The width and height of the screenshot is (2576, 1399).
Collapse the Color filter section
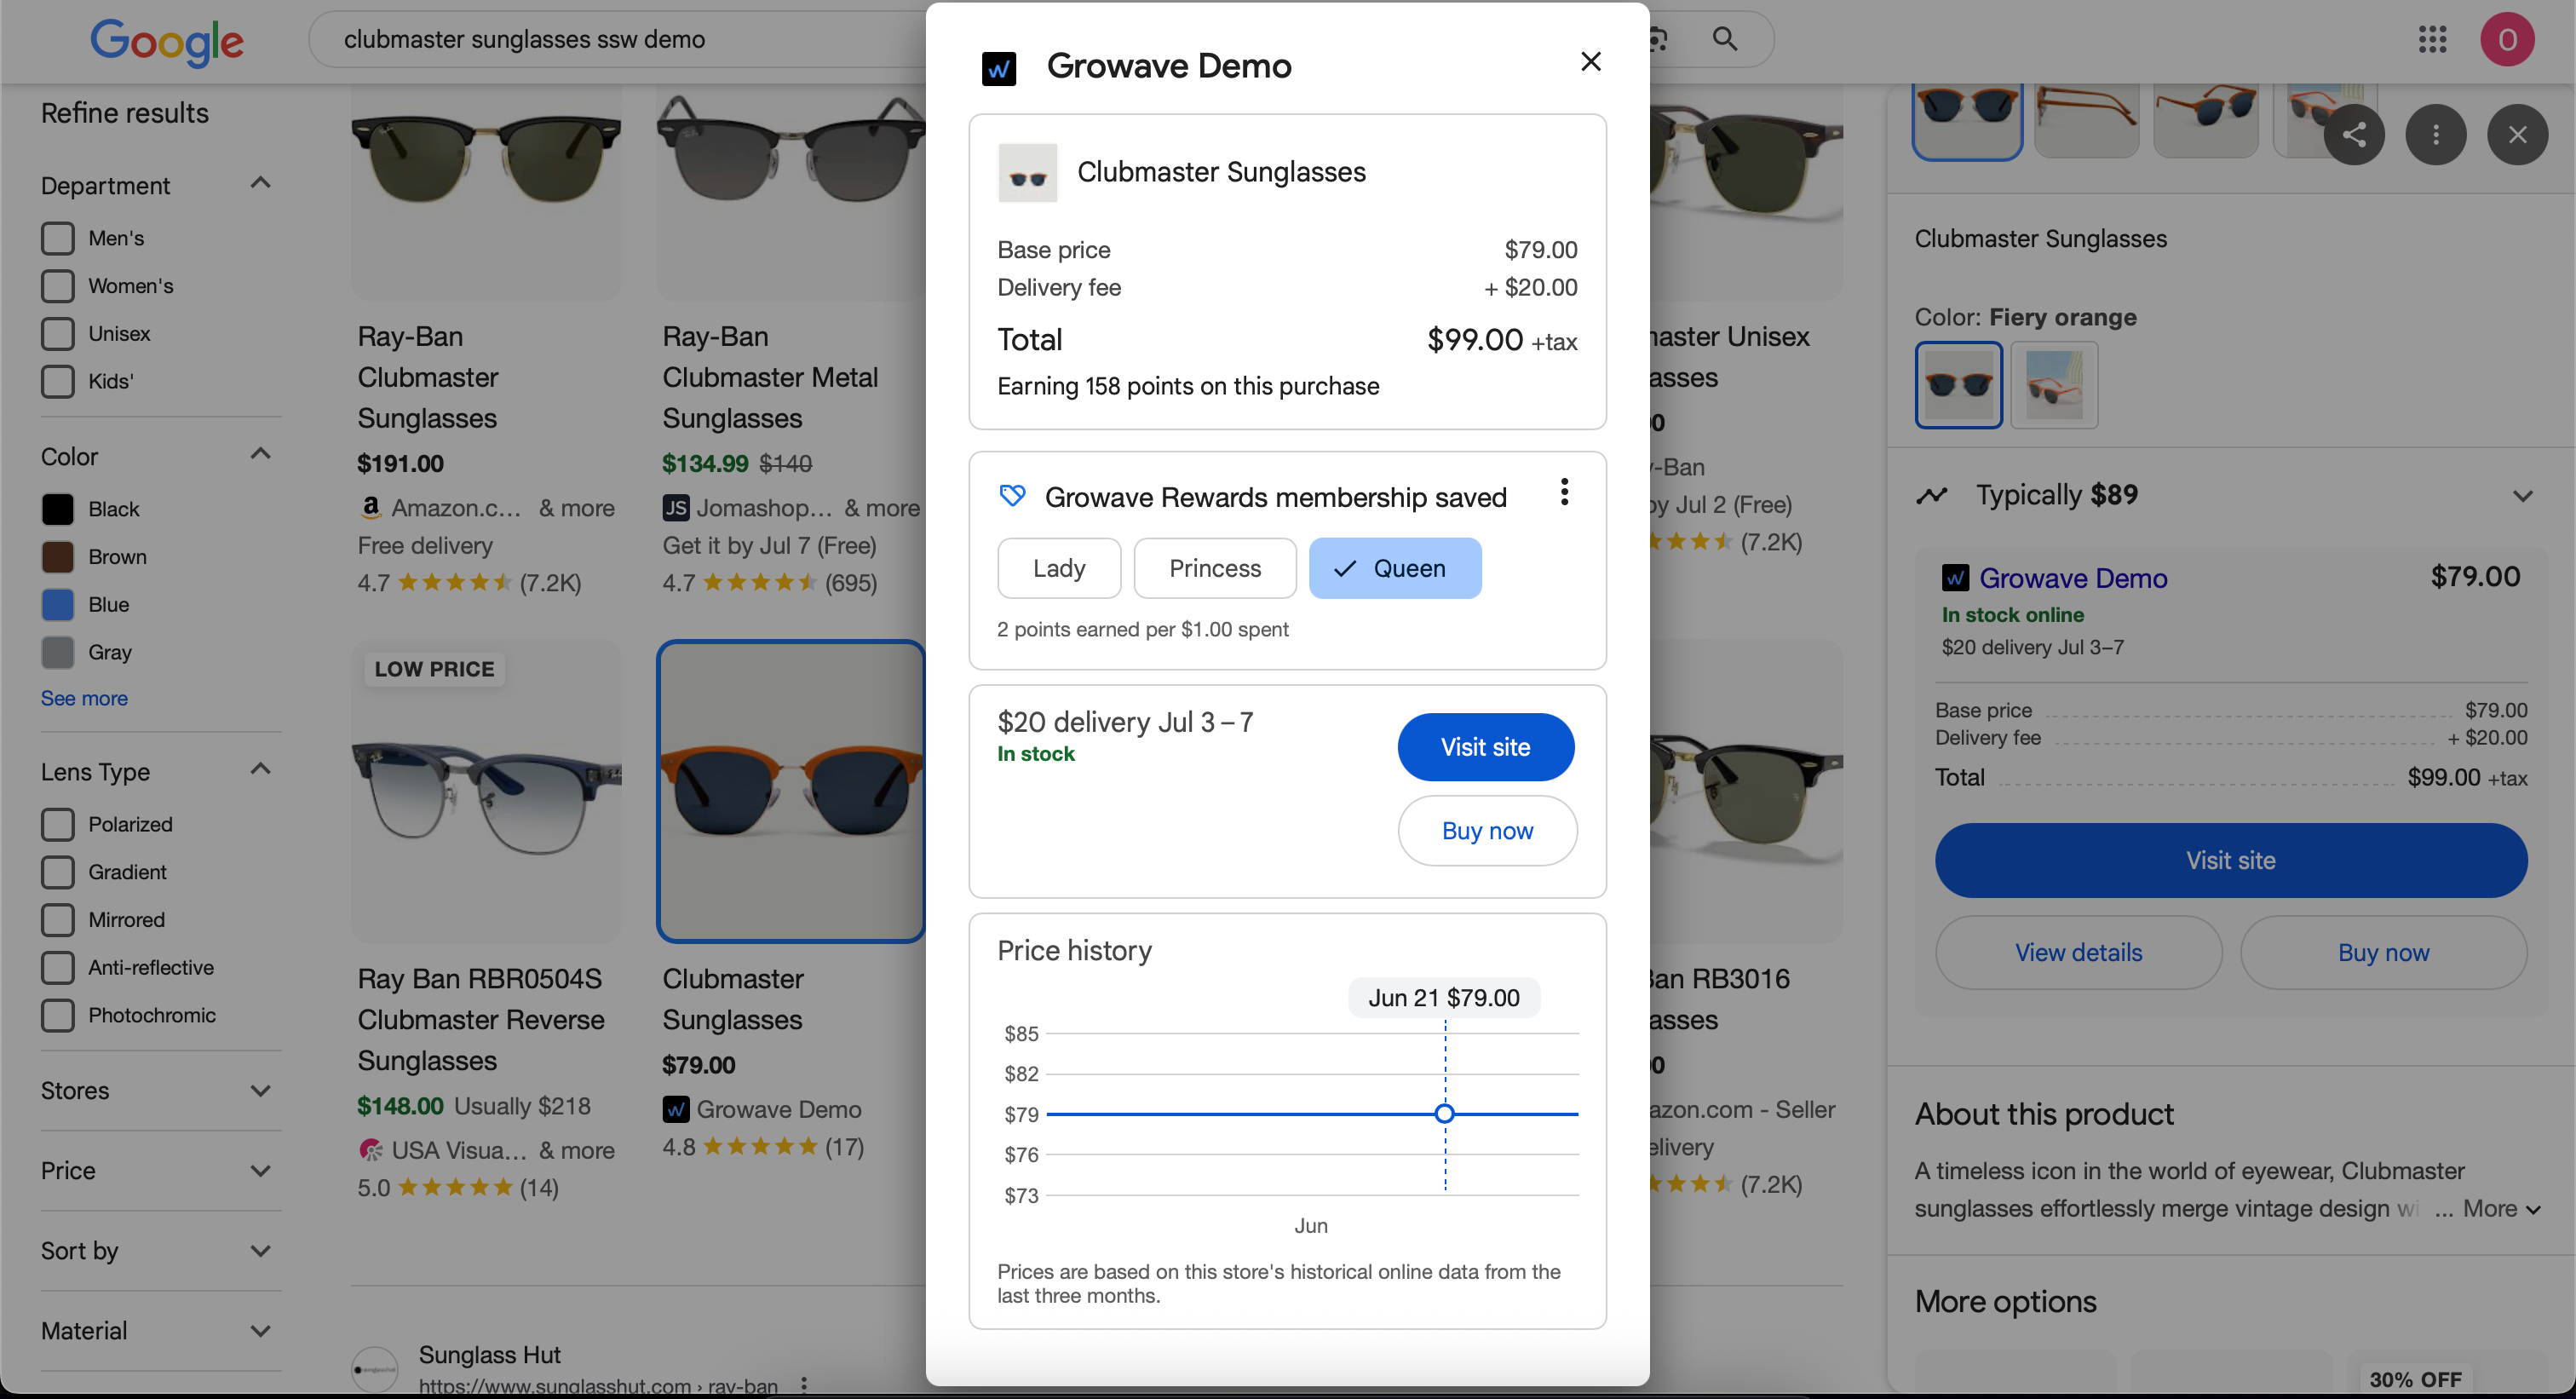[x=260, y=454]
